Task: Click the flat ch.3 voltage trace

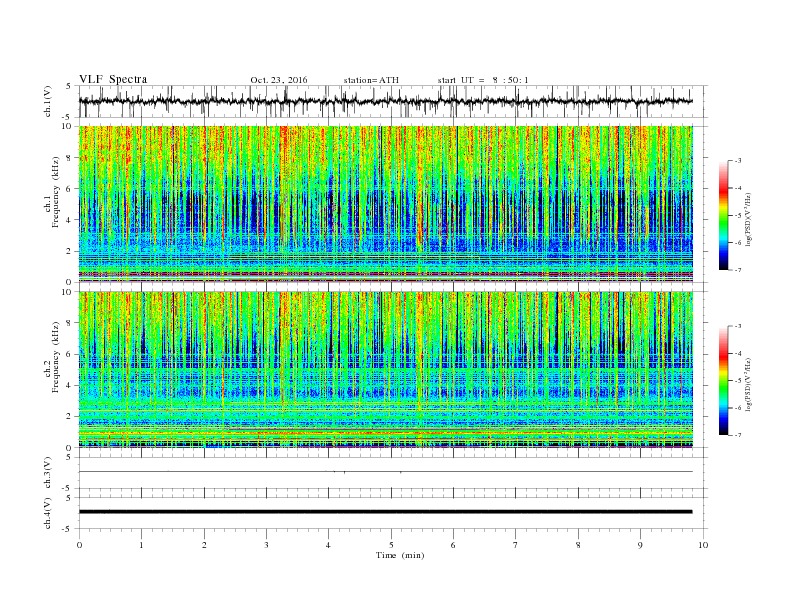Action: coord(386,472)
